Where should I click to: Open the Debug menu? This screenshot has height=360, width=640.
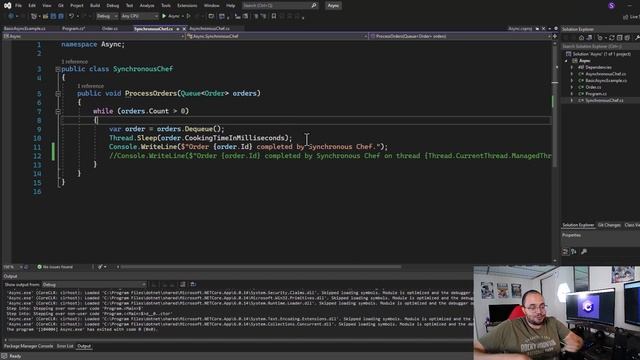click(x=113, y=6)
